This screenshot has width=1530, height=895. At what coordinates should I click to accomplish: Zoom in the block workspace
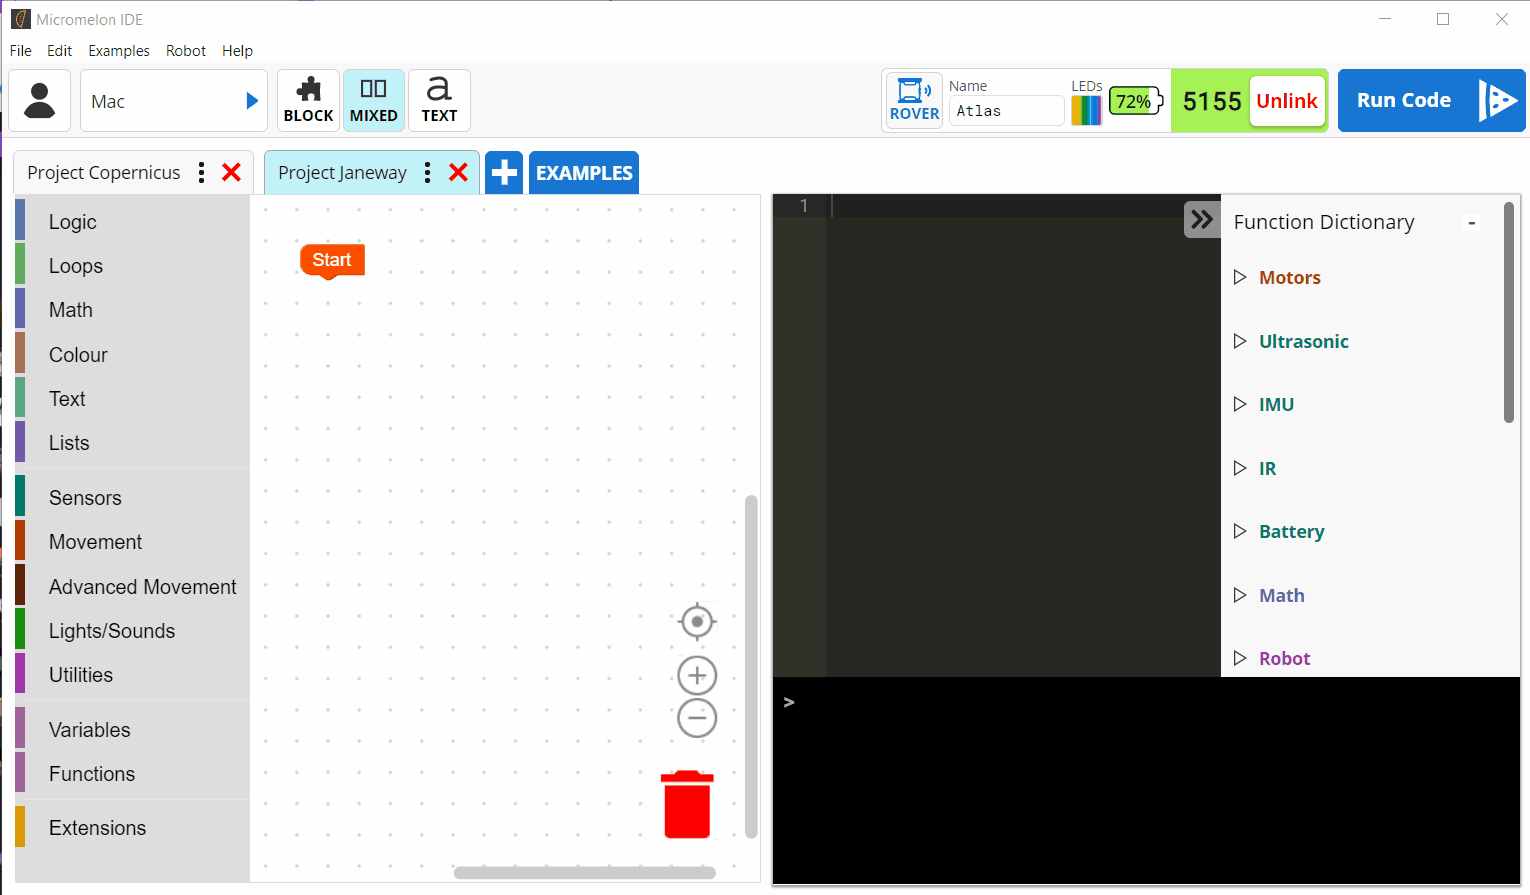697,676
